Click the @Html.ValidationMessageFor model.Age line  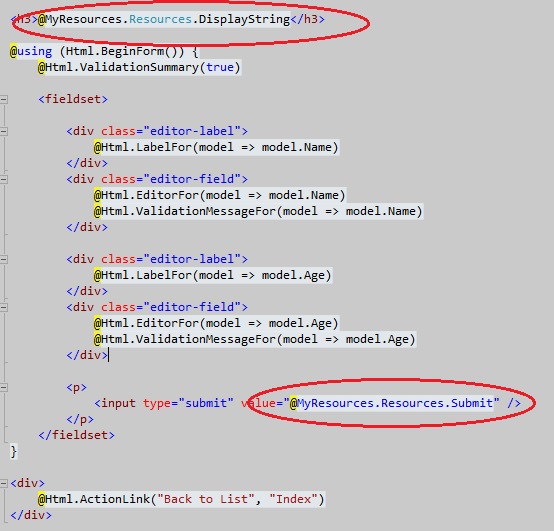(x=255, y=339)
